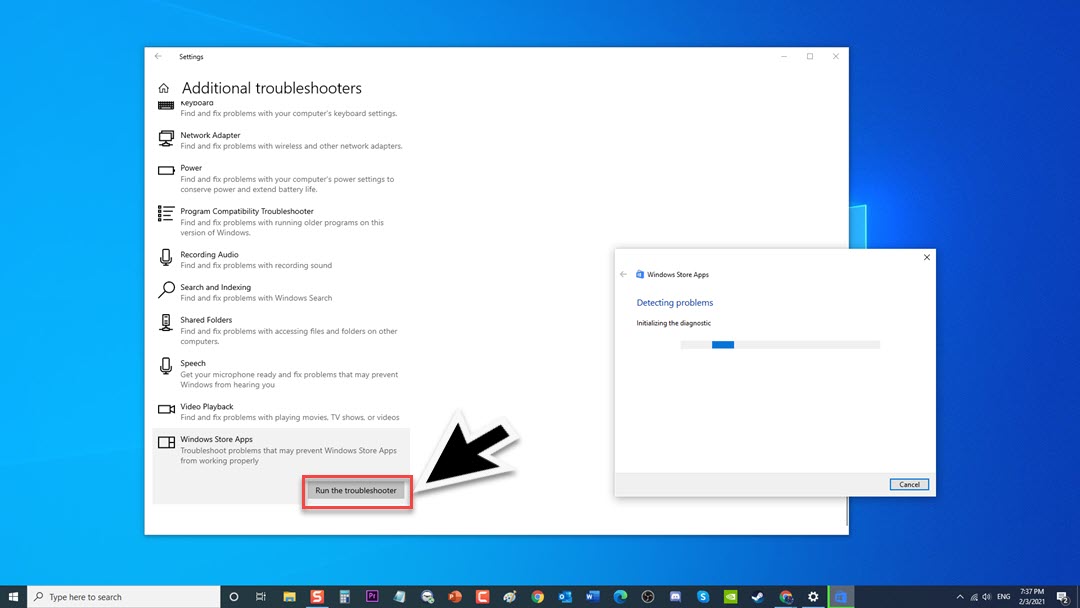This screenshot has width=1080, height=608.
Task: Open the volume control in tray
Action: (987, 597)
